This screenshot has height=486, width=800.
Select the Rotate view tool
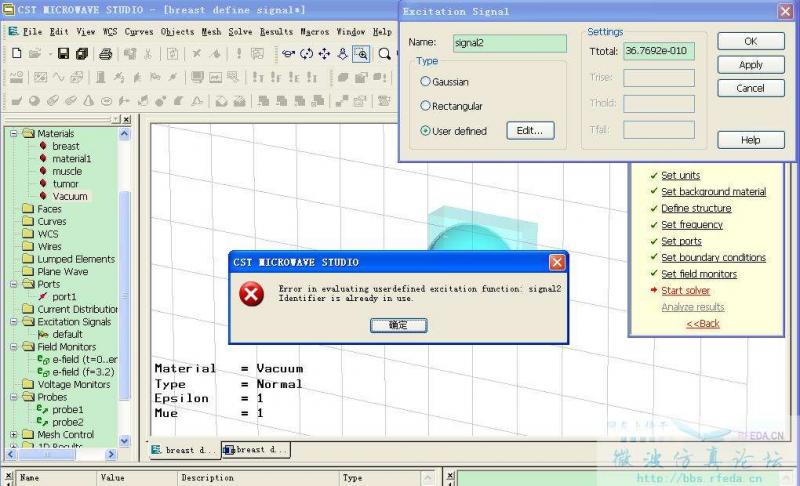click(288, 54)
